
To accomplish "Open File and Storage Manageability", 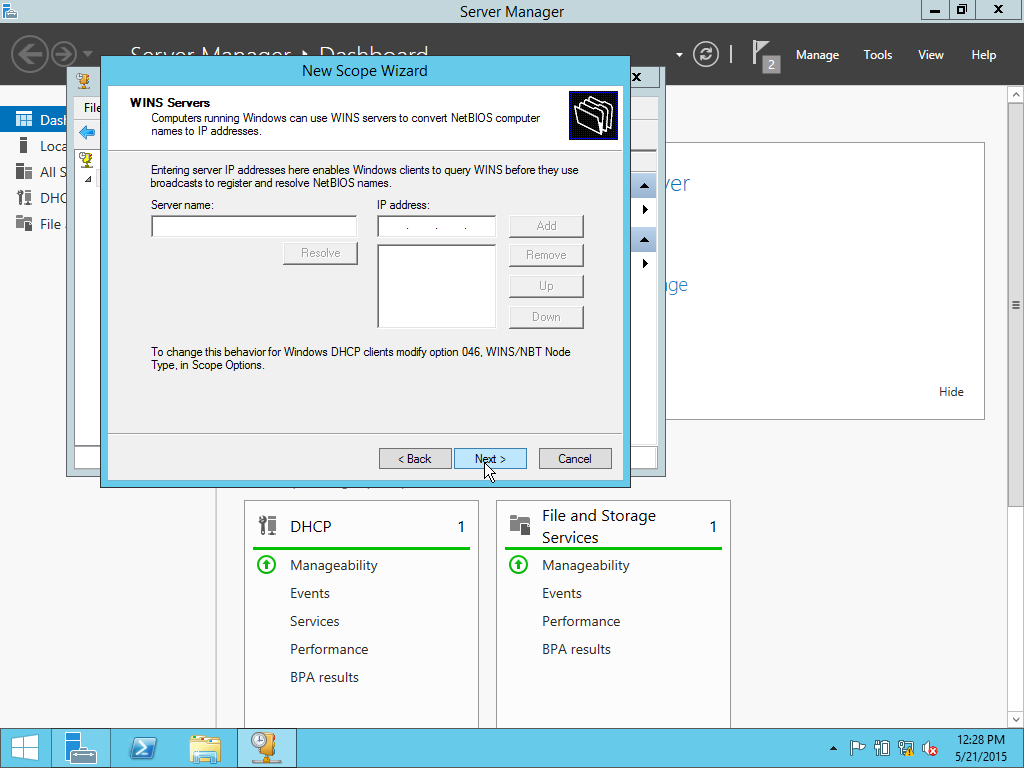I will point(586,566).
